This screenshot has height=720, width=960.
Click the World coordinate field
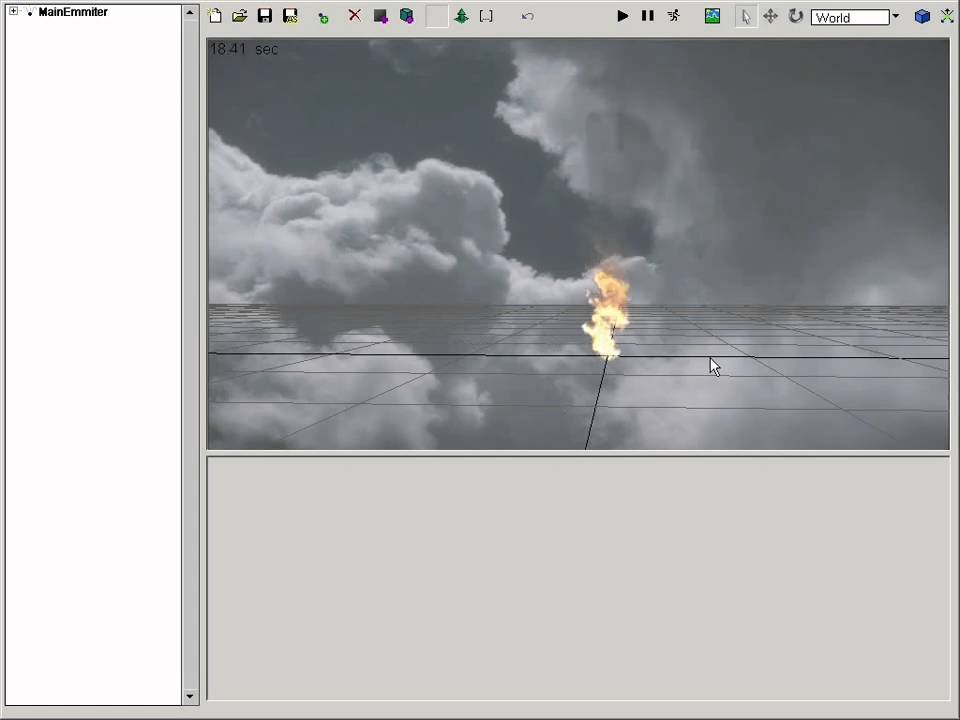pos(850,18)
